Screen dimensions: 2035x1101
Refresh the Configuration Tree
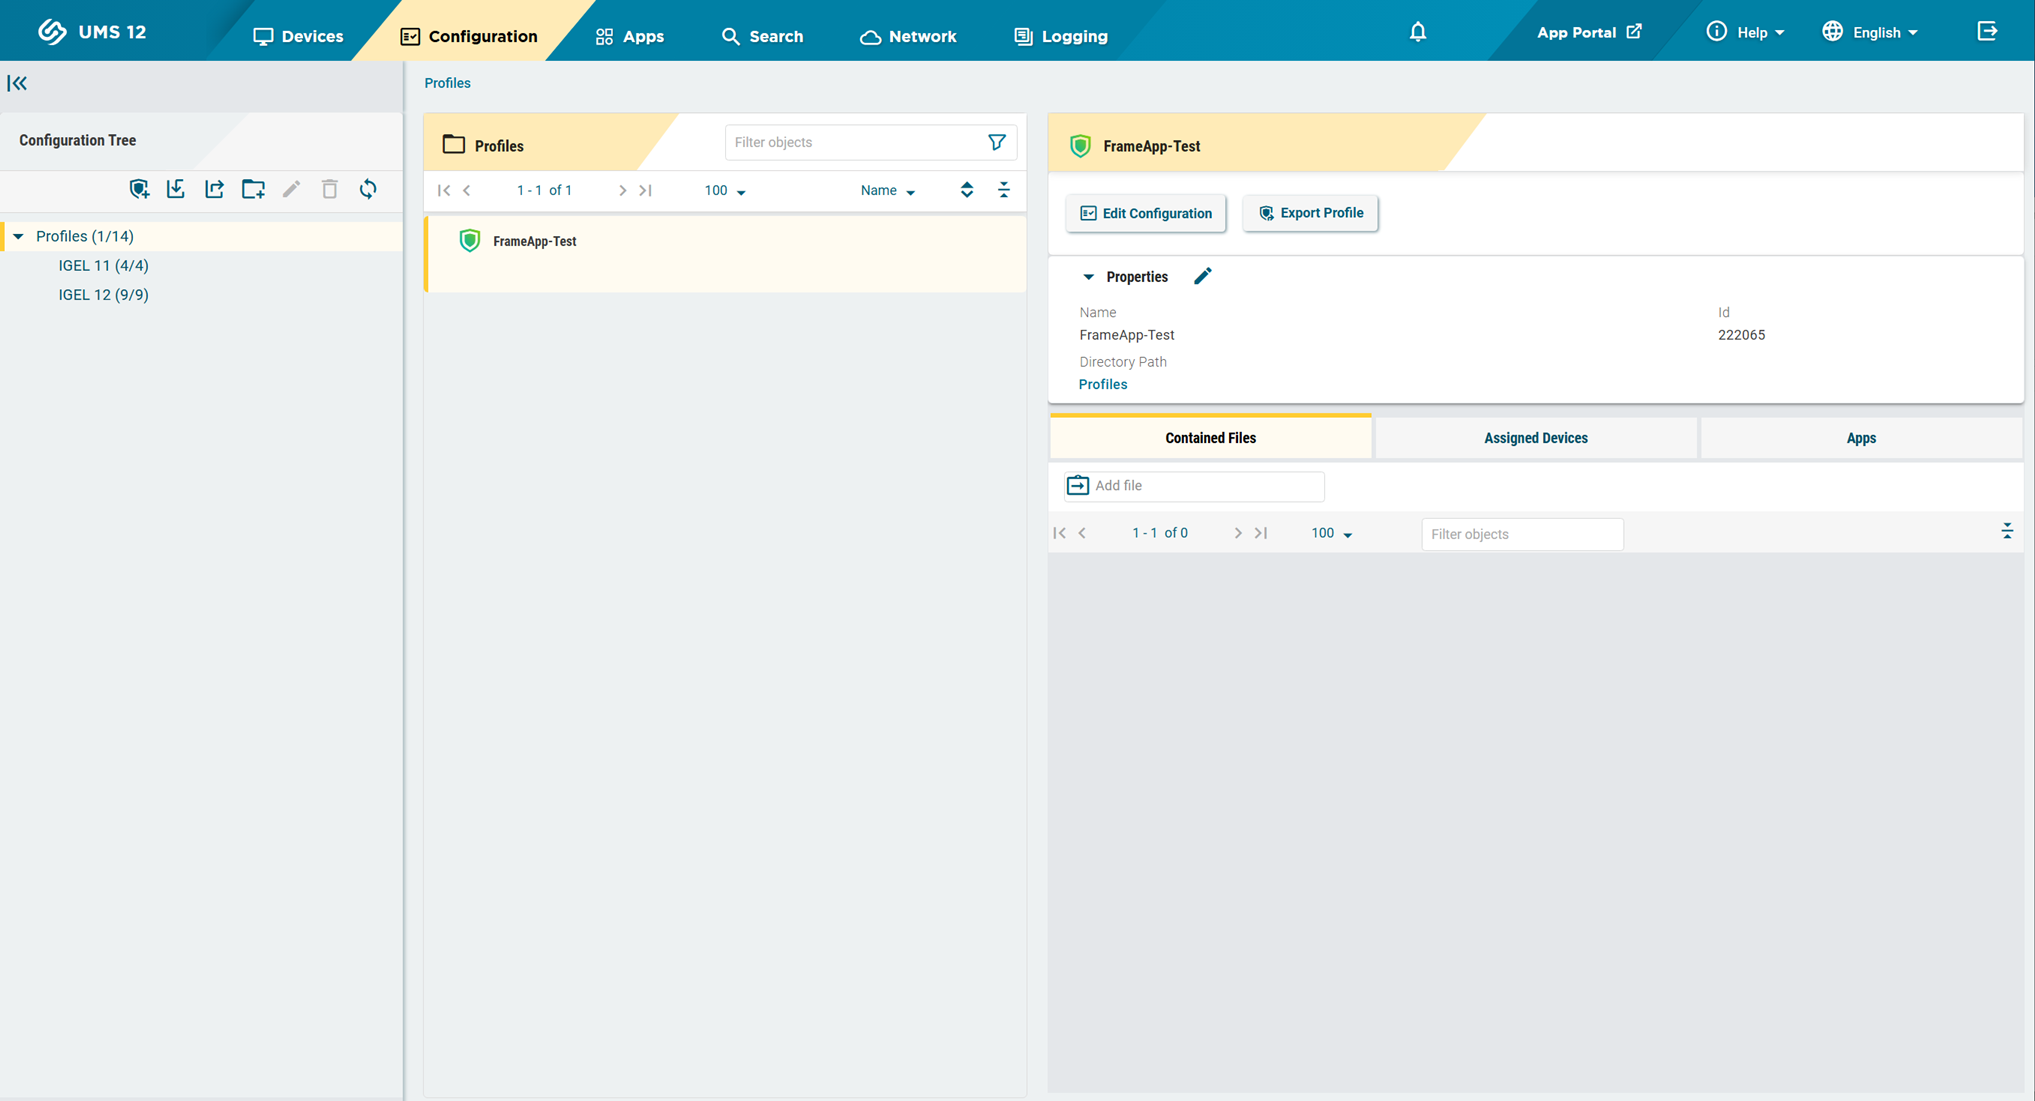coord(368,189)
